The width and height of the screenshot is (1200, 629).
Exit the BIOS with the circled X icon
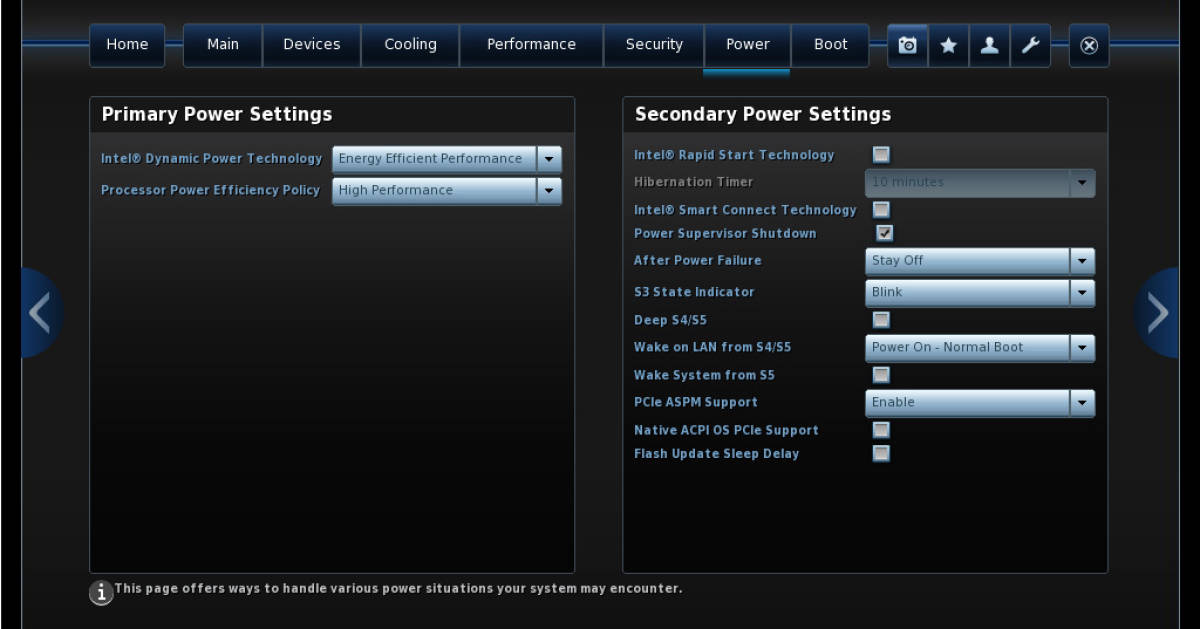tap(1089, 45)
